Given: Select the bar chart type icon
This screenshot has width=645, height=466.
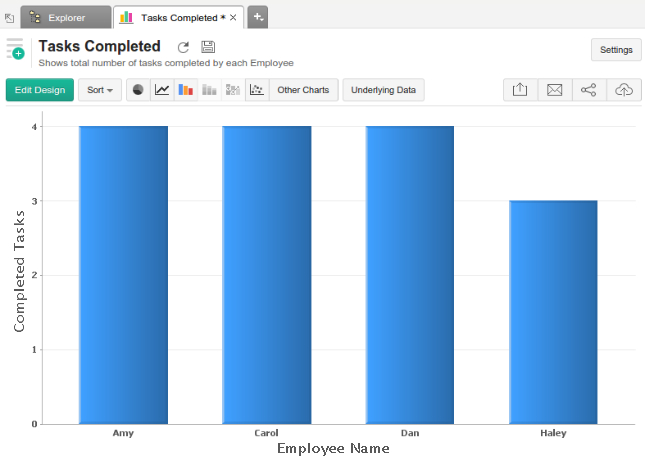Looking at the screenshot, I should tap(186, 90).
